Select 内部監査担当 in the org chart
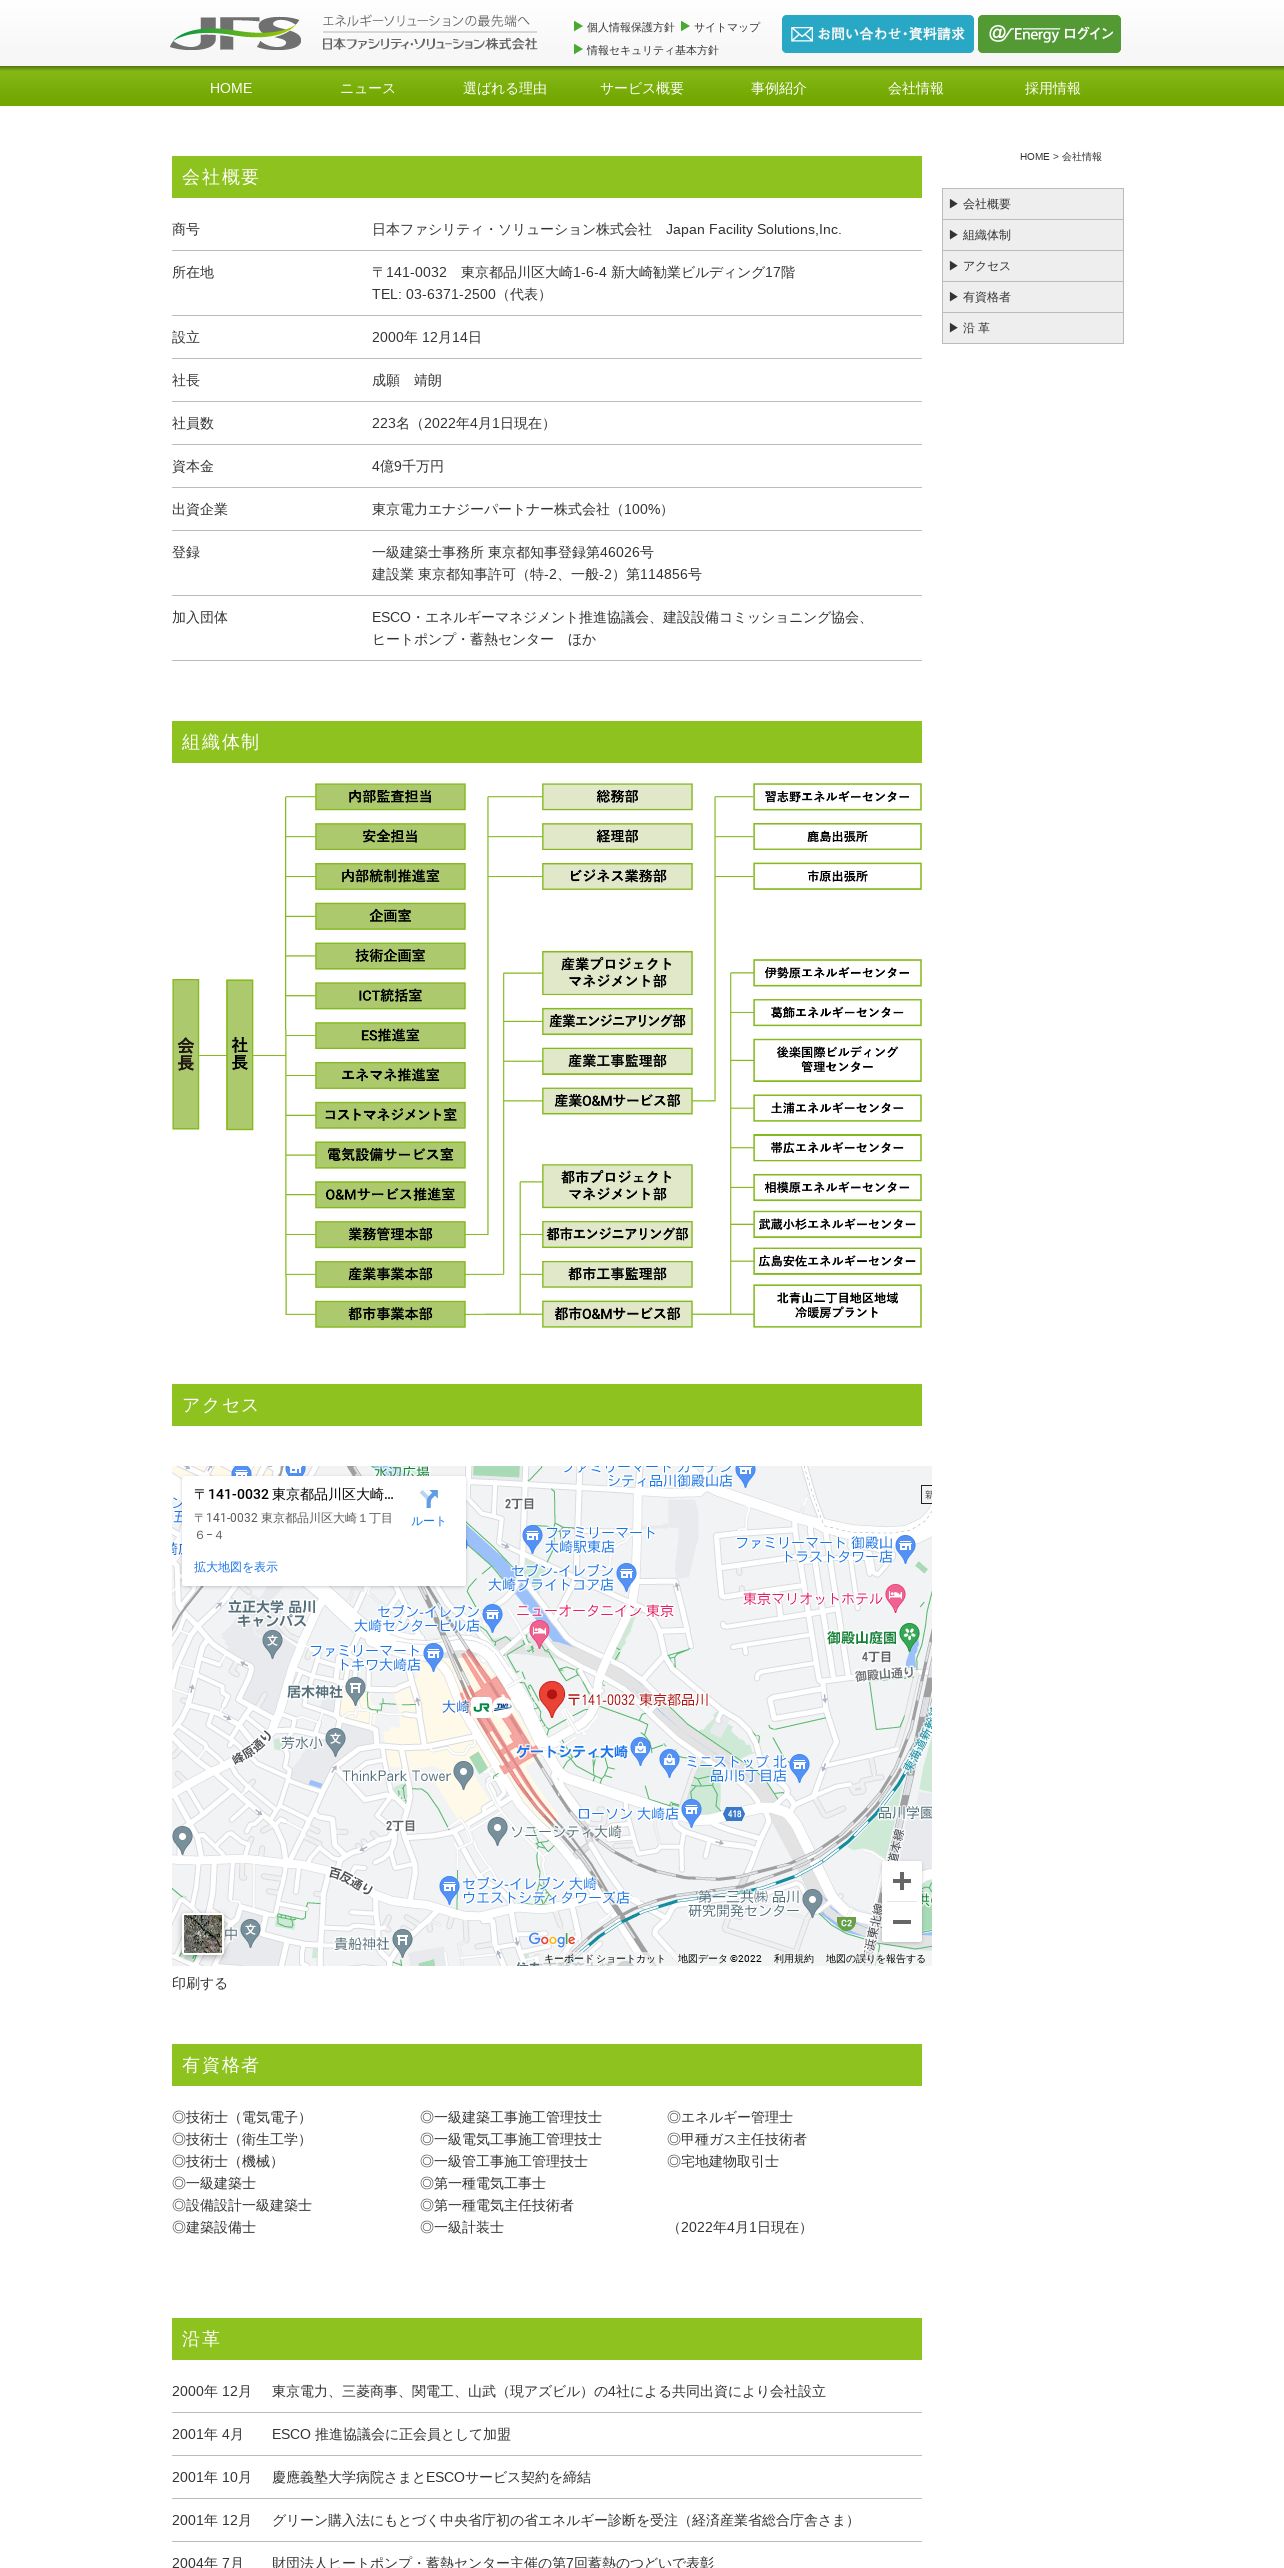 [x=390, y=797]
